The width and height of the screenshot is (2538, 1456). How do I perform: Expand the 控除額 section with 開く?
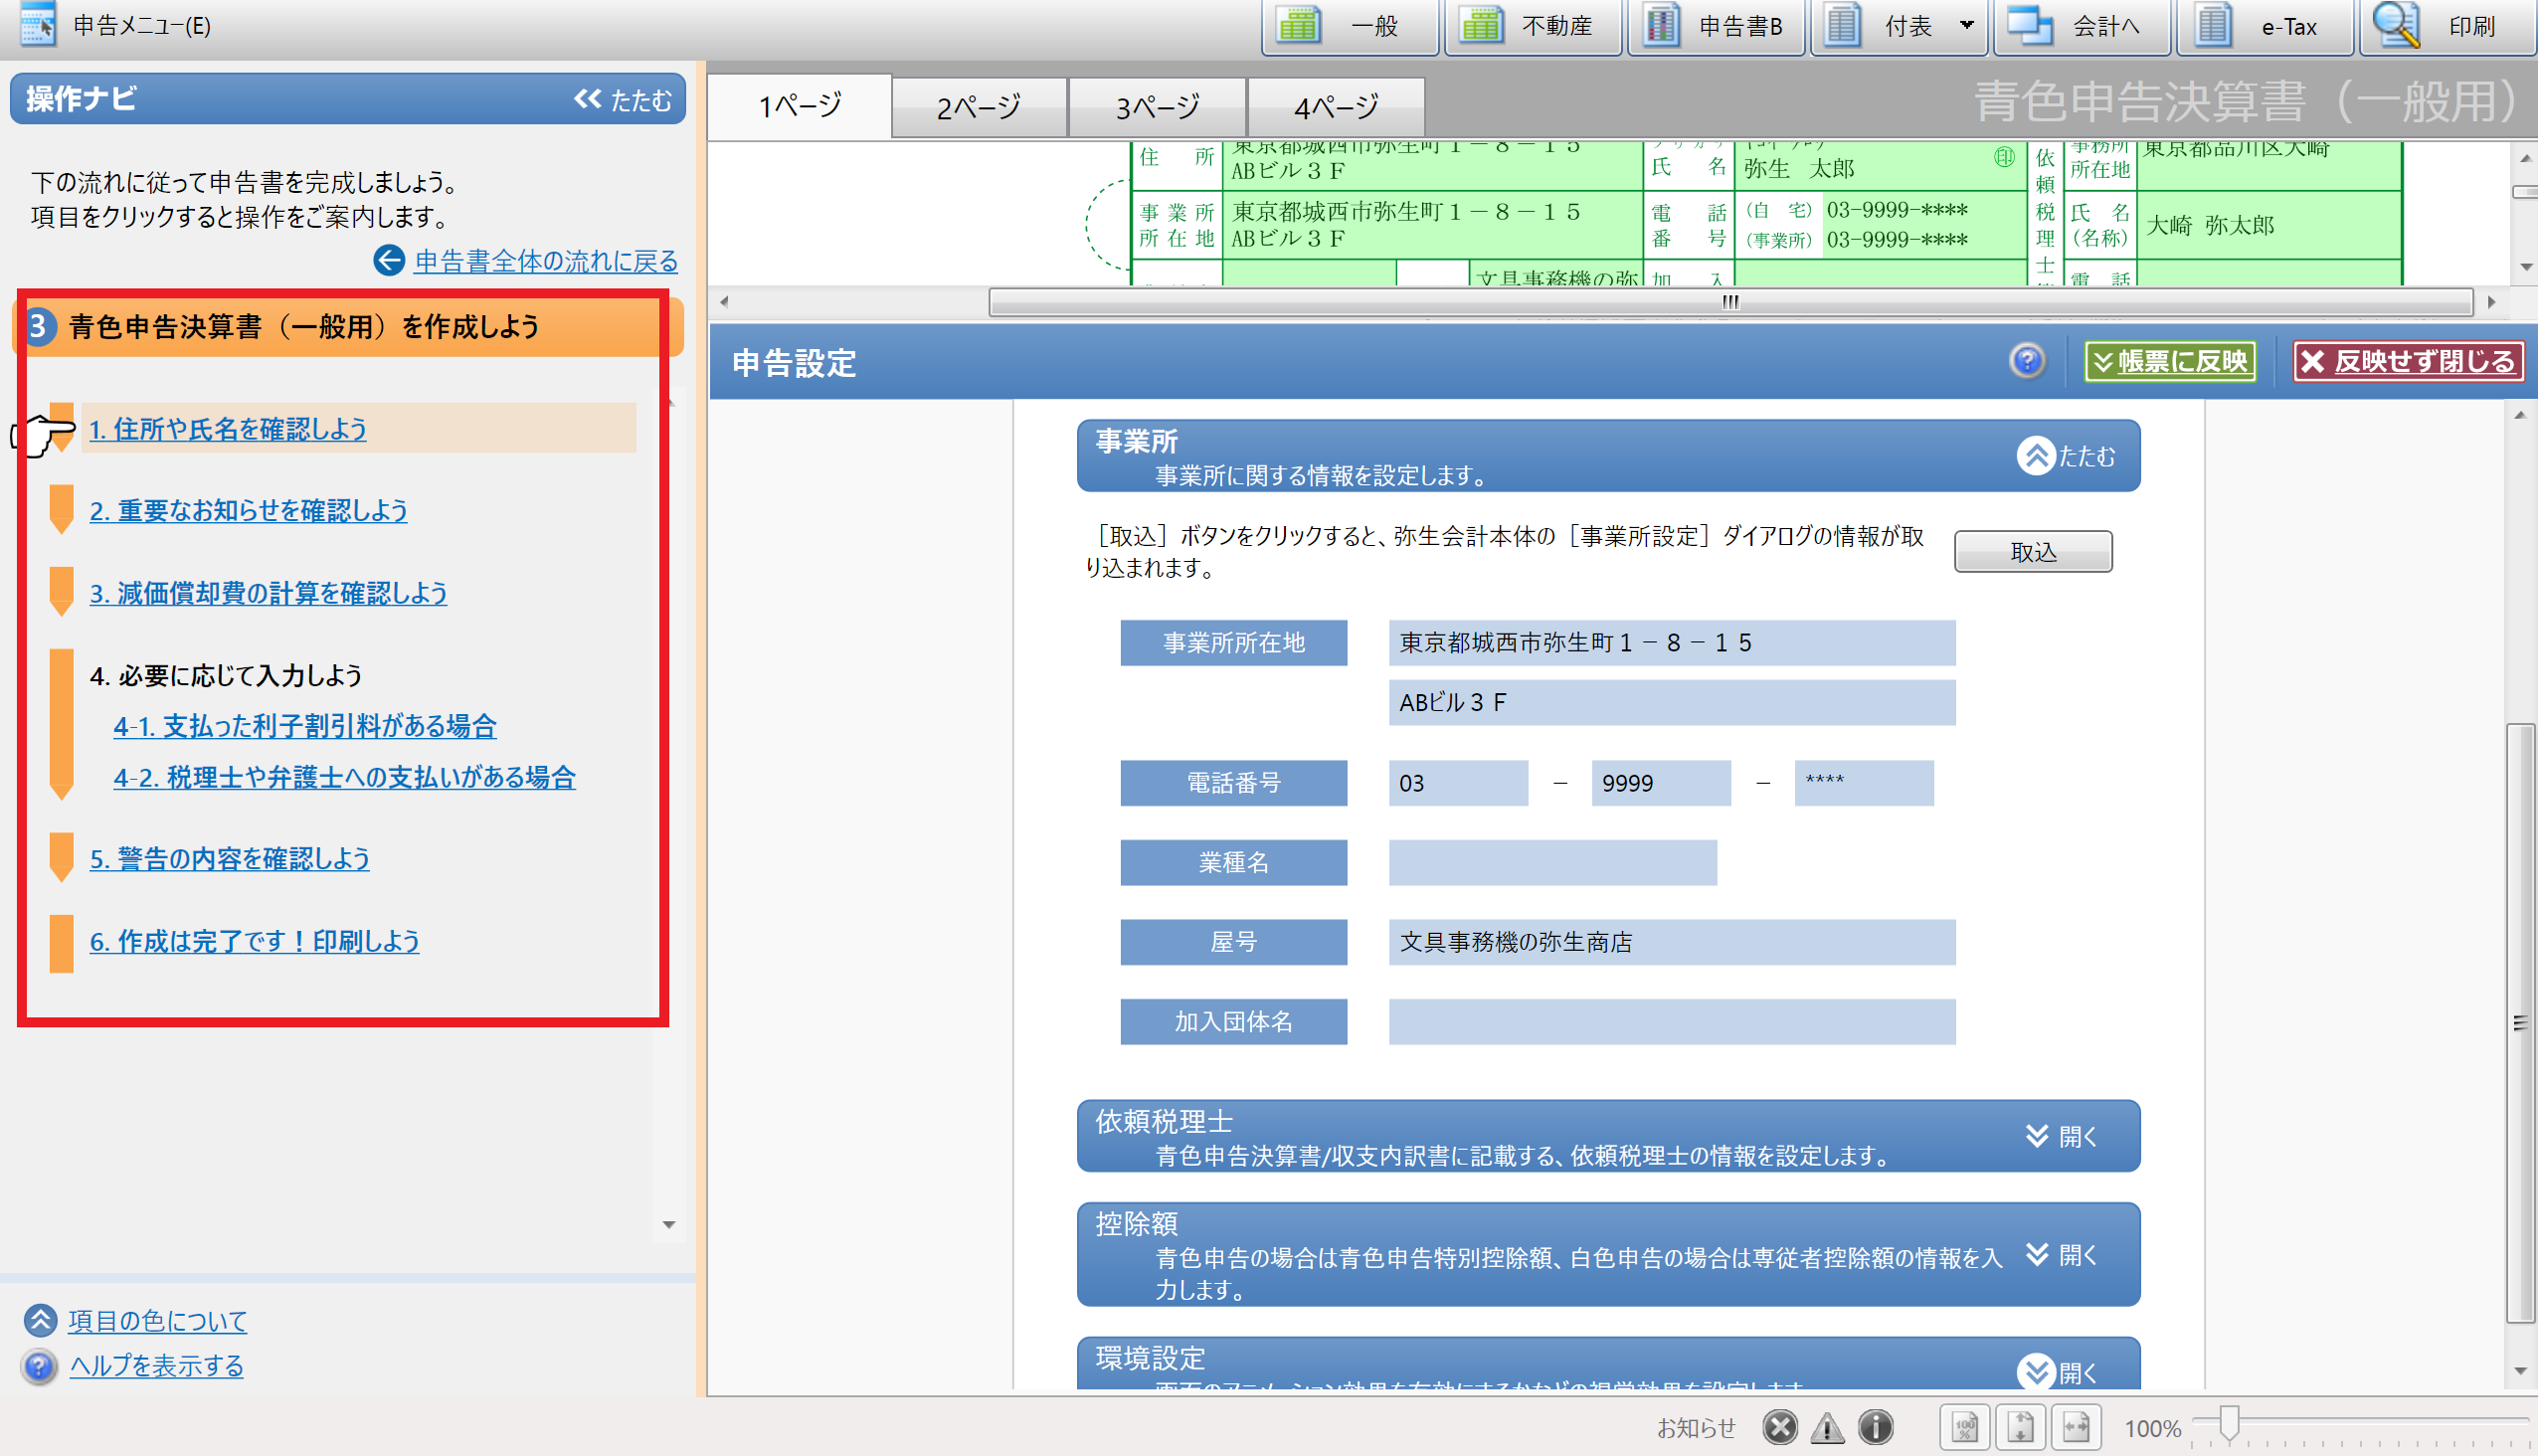[2062, 1254]
